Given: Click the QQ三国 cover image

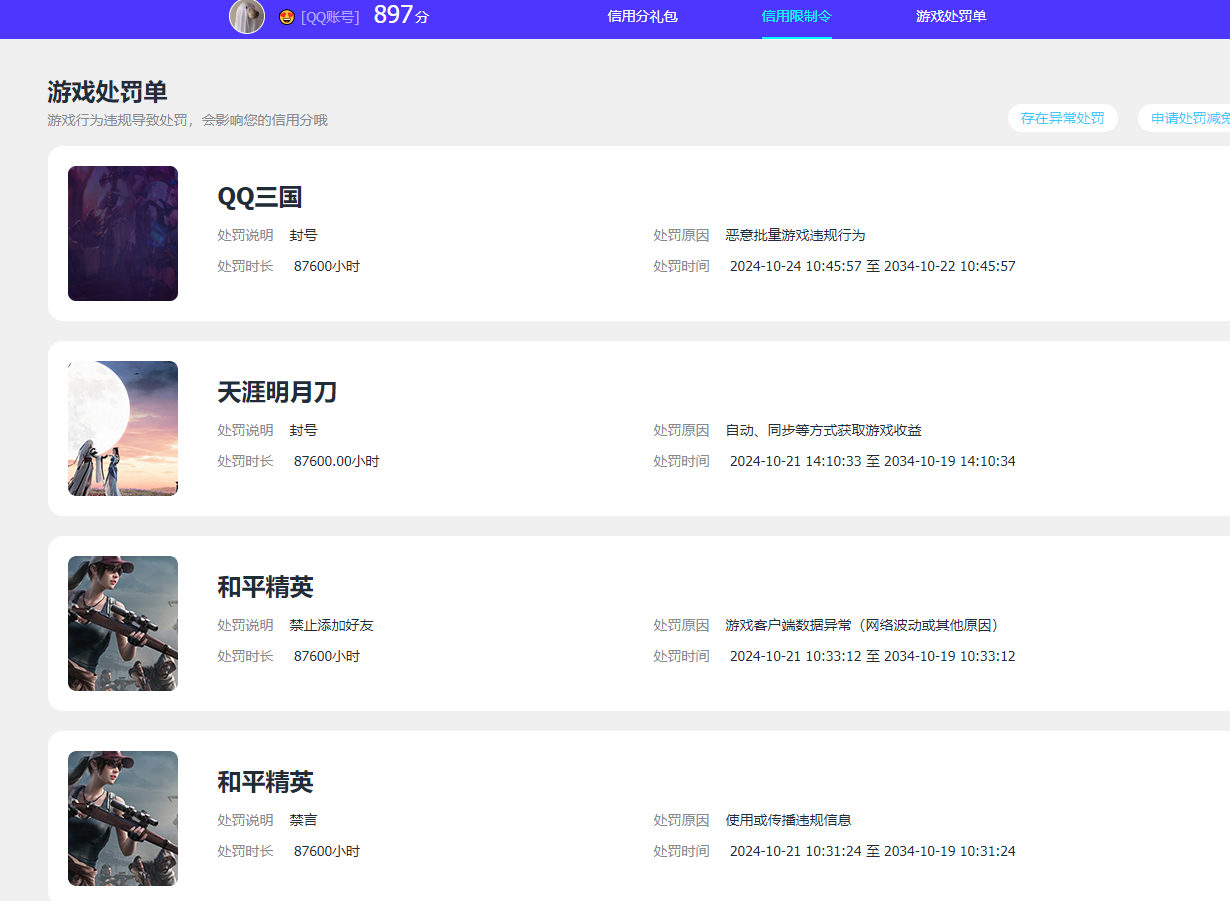Looking at the screenshot, I should (x=122, y=233).
